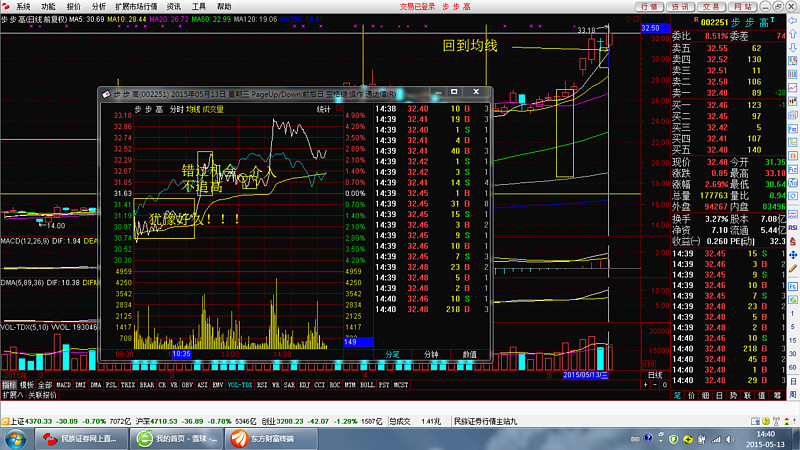Select the VOL-TDX indicator tab
Viewport: 800px width, 450px height.
click(x=239, y=384)
